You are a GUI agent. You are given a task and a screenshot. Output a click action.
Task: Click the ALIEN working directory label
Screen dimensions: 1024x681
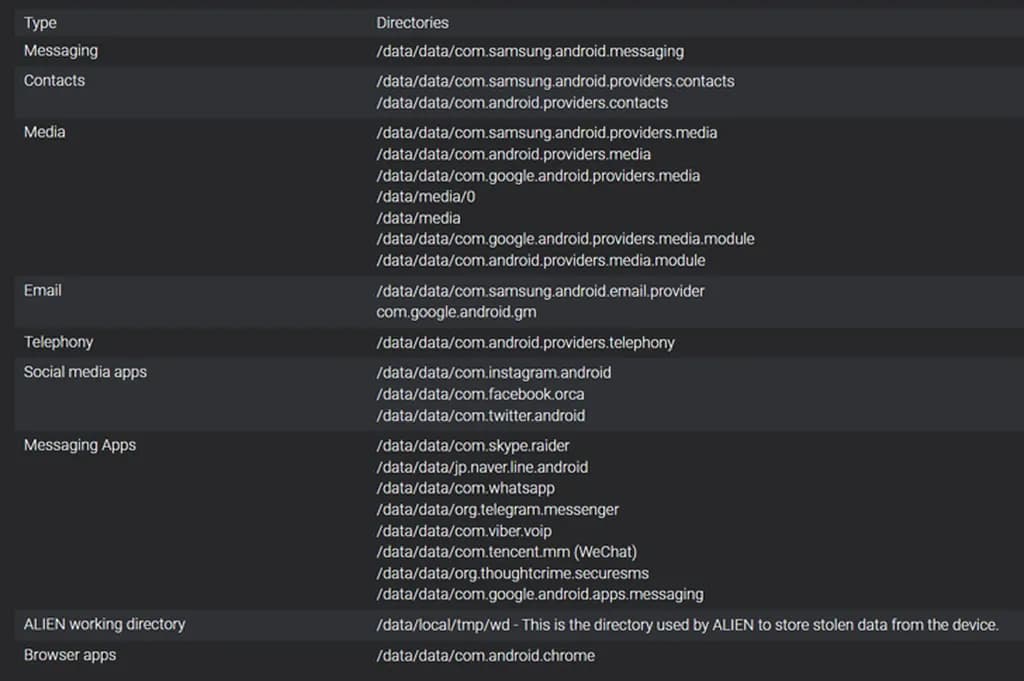coord(104,624)
